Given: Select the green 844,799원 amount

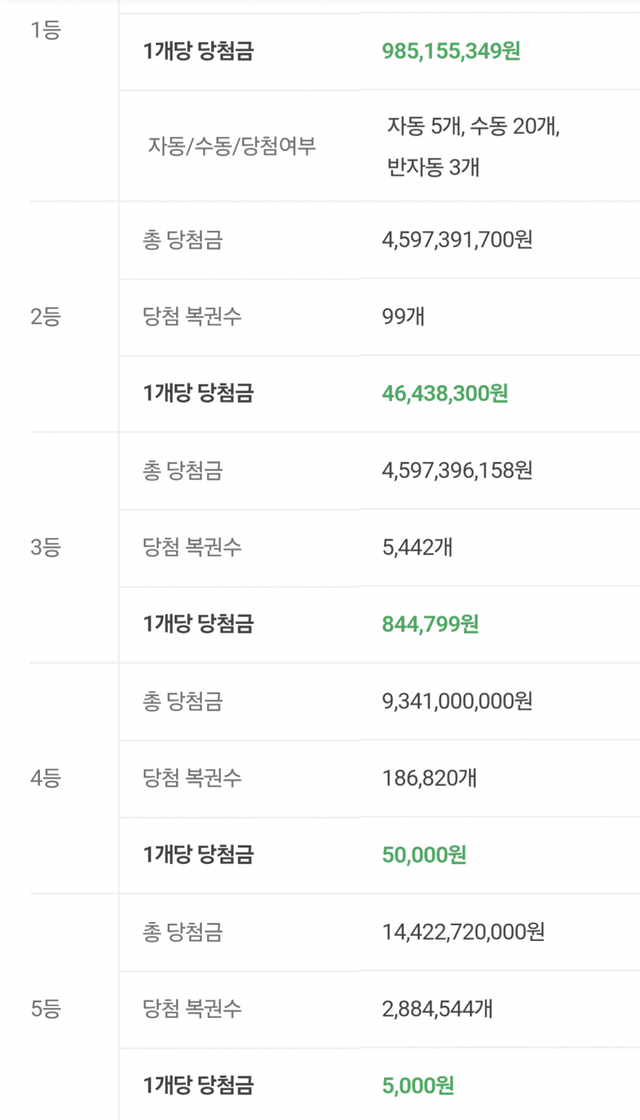Looking at the screenshot, I should (430, 624).
